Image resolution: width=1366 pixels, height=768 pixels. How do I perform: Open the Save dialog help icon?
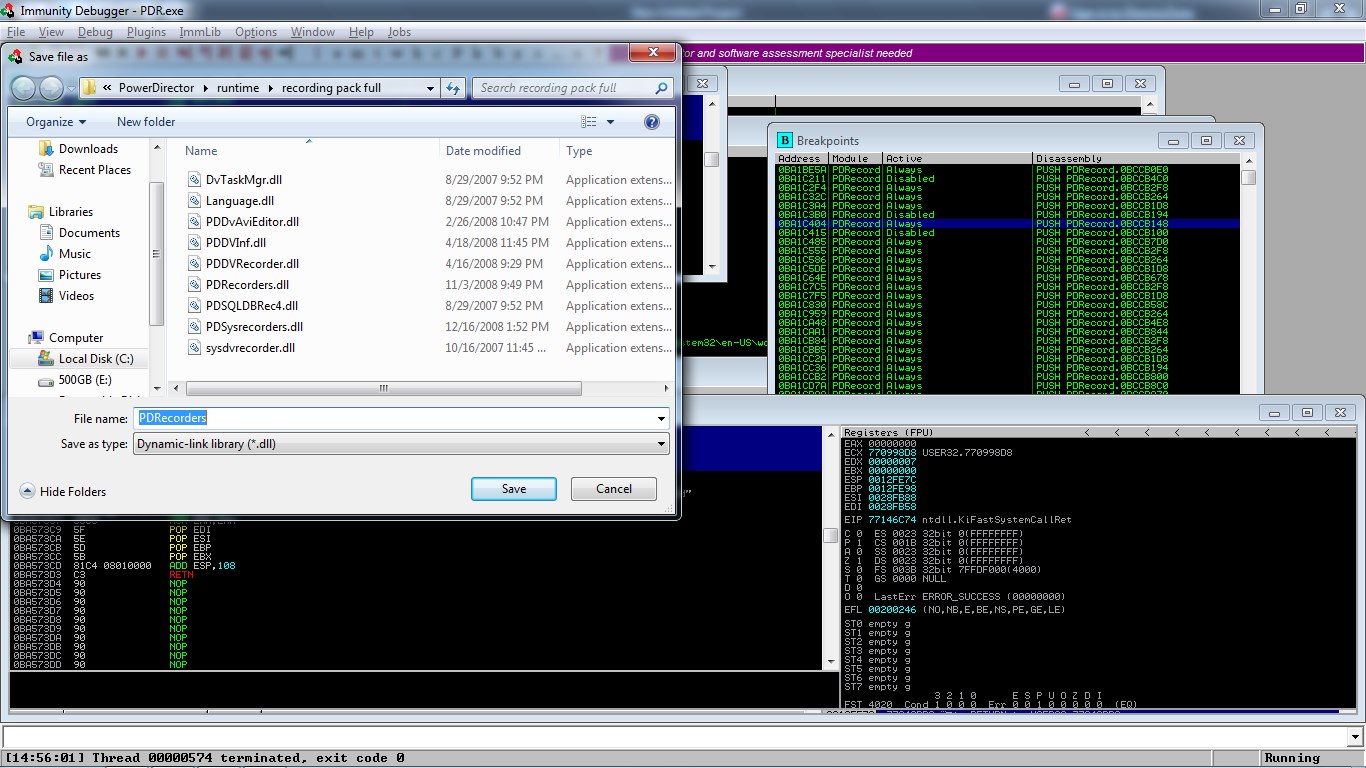click(652, 122)
